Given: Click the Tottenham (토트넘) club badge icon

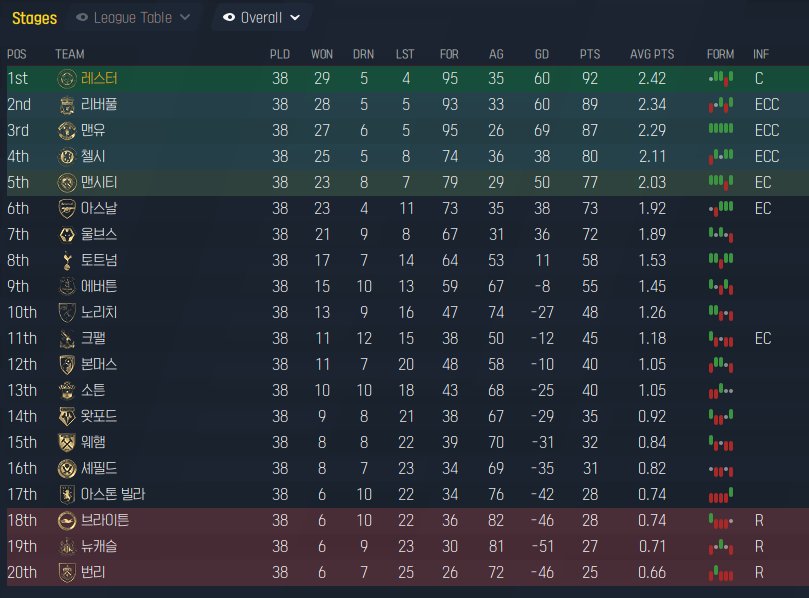Looking at the screenshot, I should click(67, 260).
